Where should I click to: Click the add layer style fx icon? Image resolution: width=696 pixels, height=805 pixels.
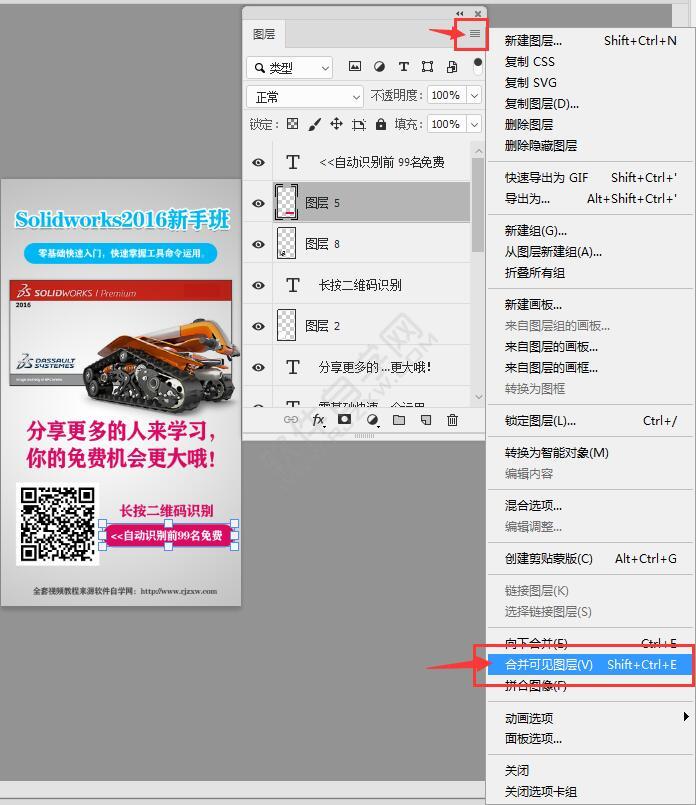319,420
